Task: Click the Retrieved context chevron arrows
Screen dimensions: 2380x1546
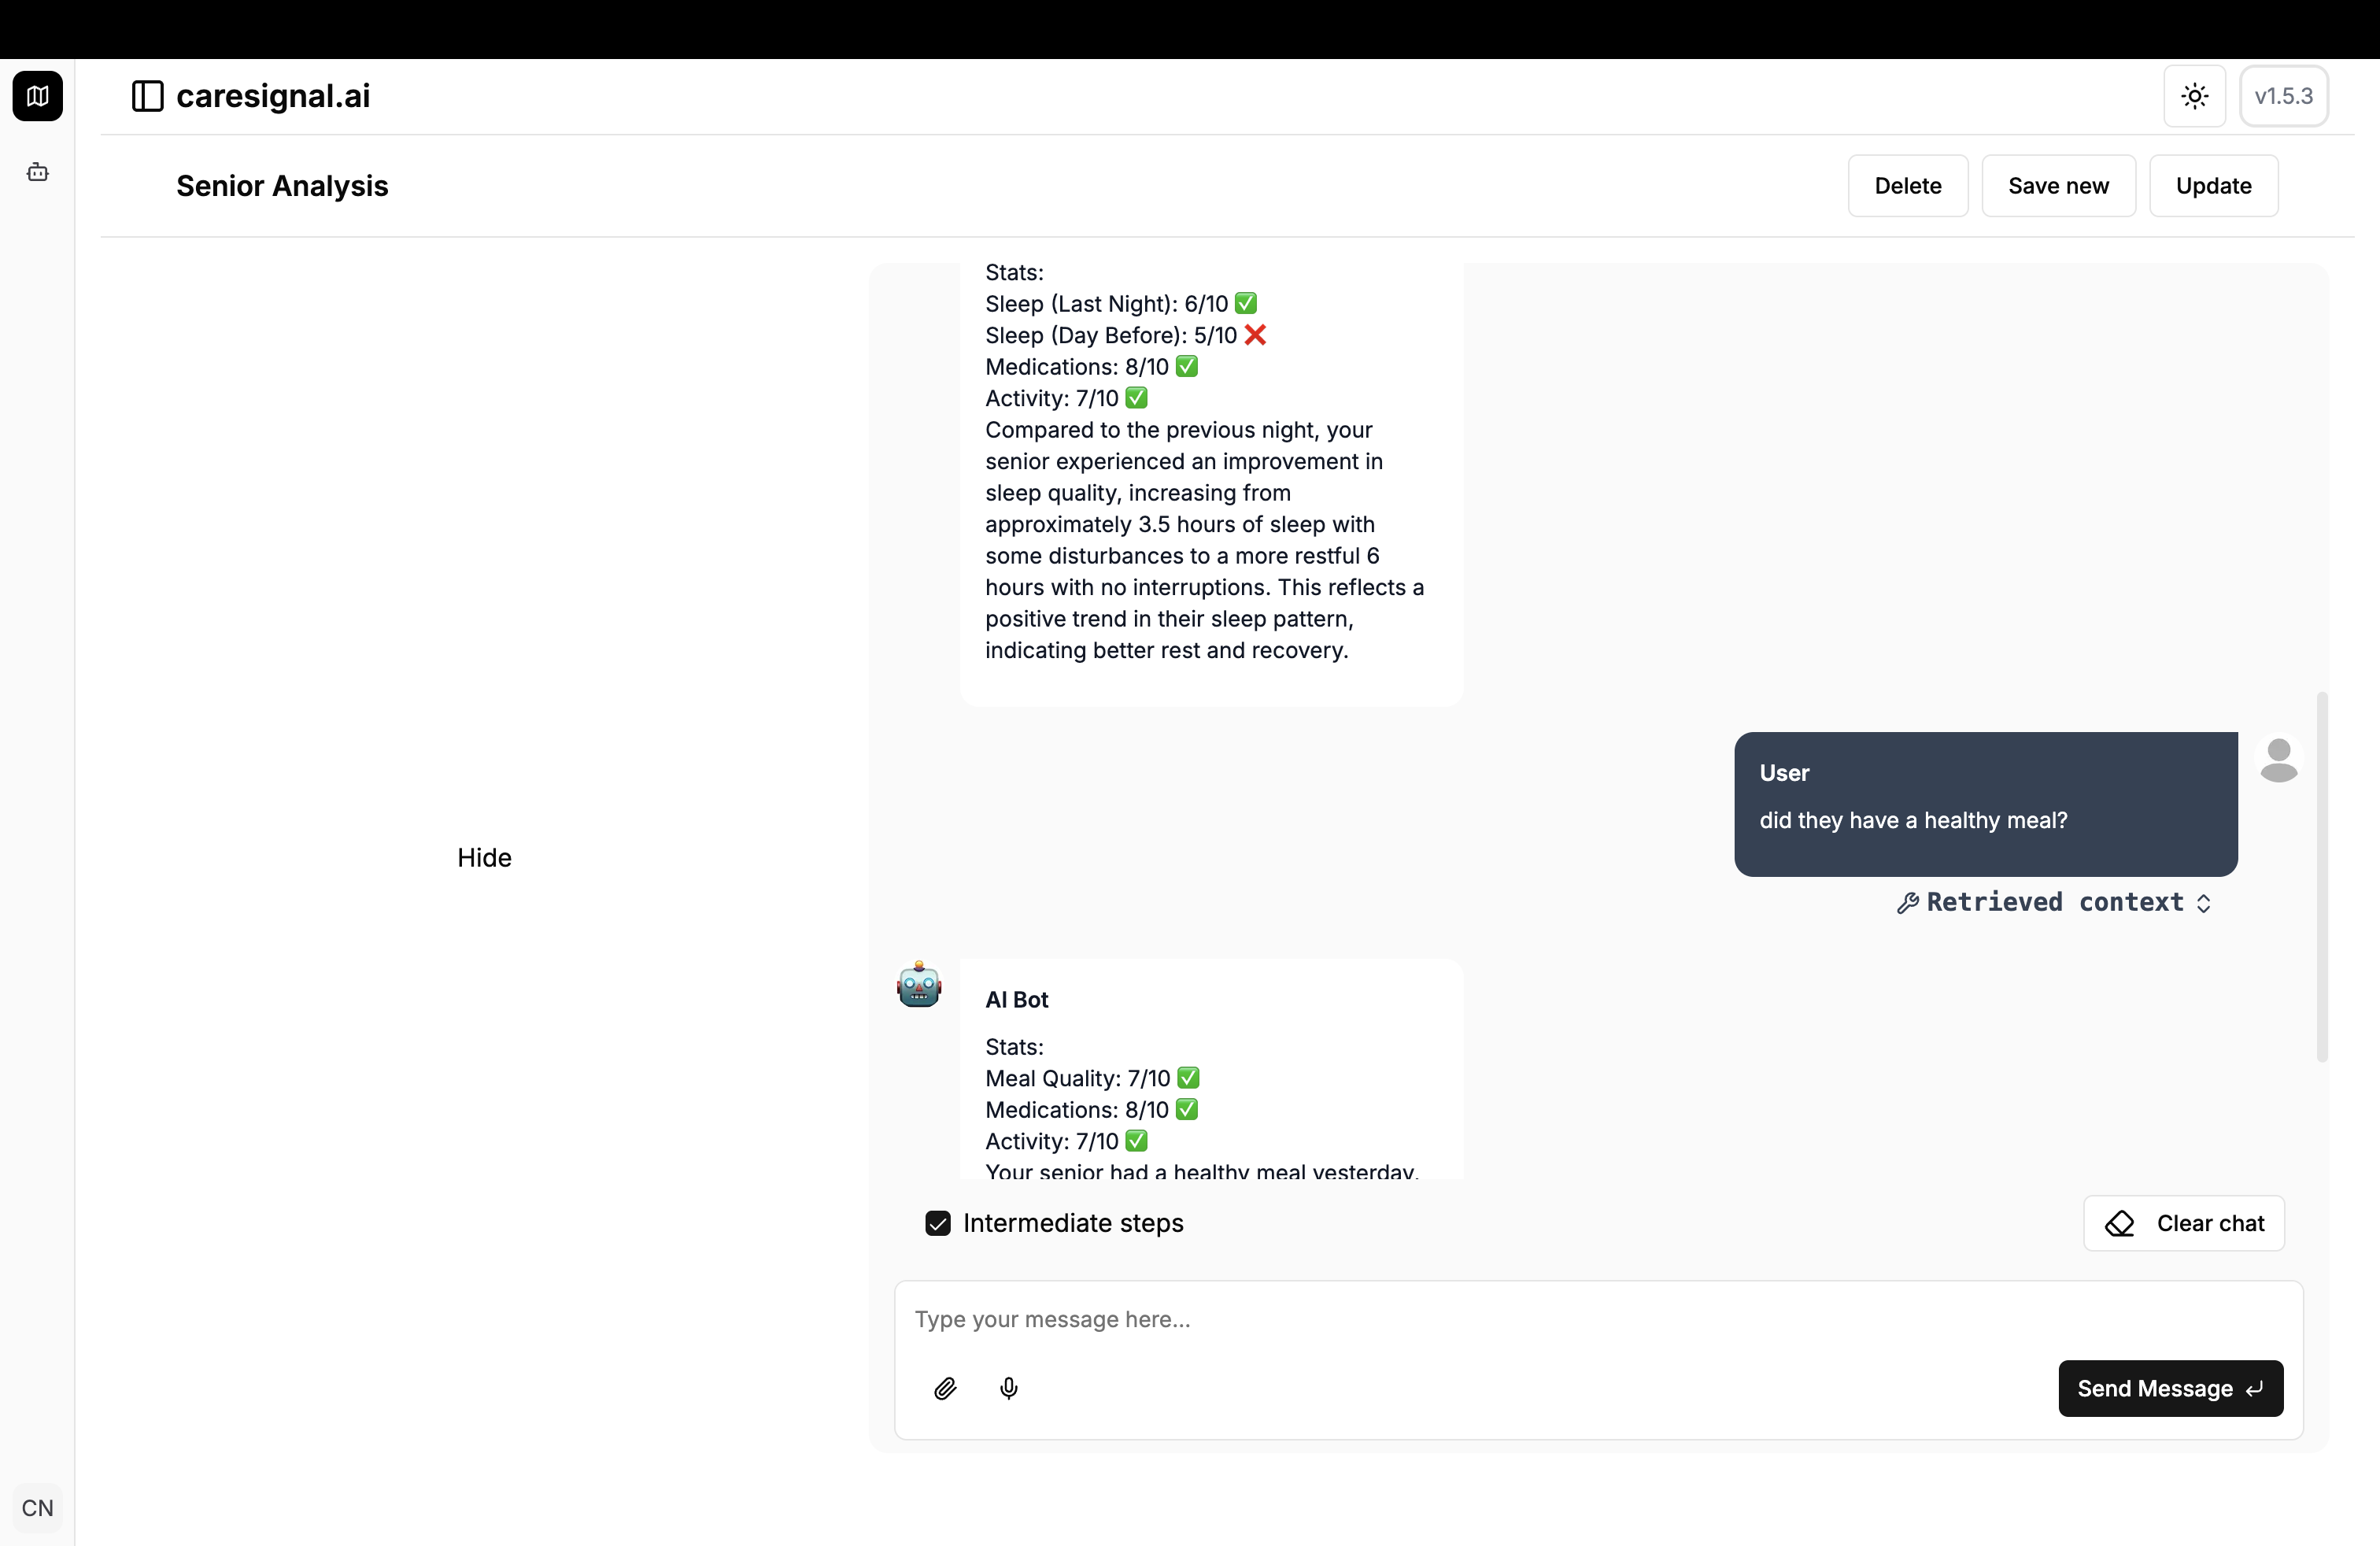Action: point(2204,903)
